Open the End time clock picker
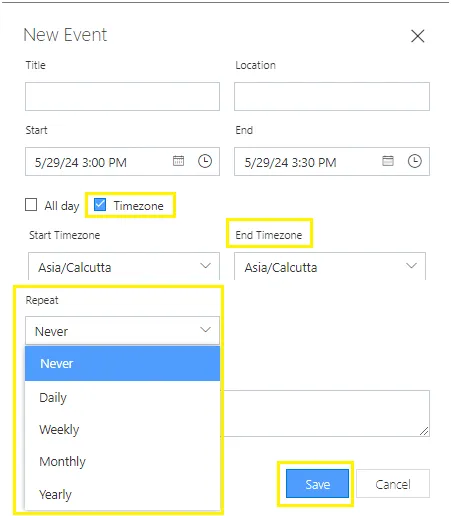 [414, 161]
